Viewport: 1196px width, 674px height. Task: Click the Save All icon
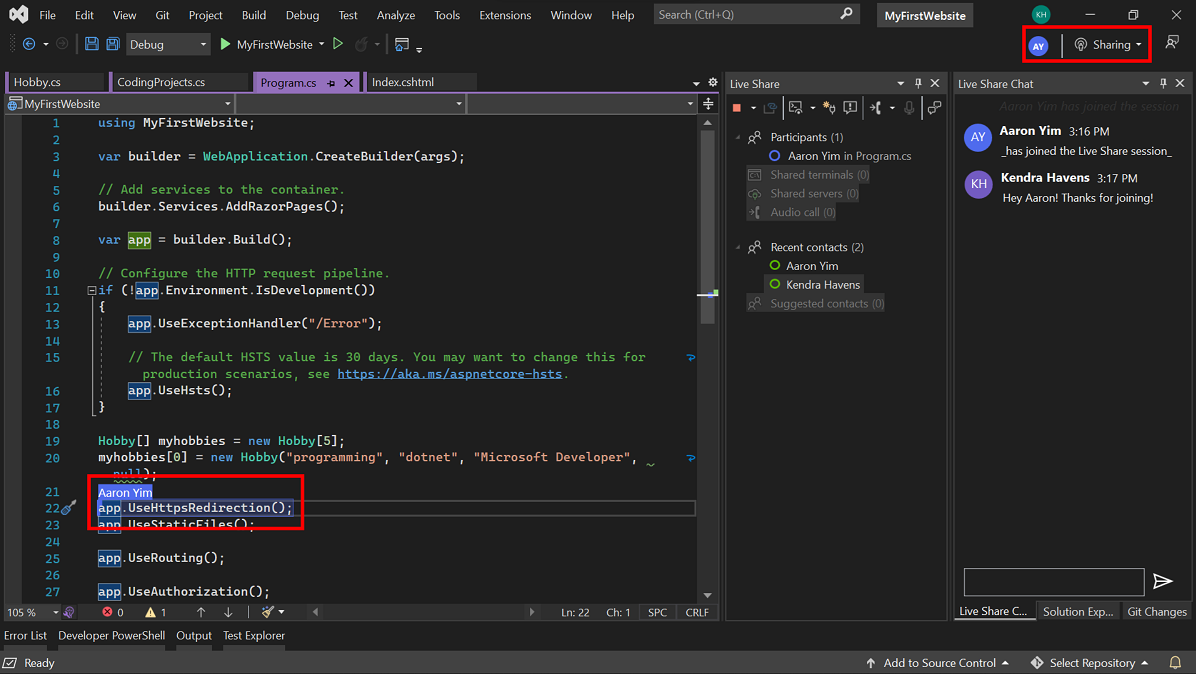coord(113,44)
